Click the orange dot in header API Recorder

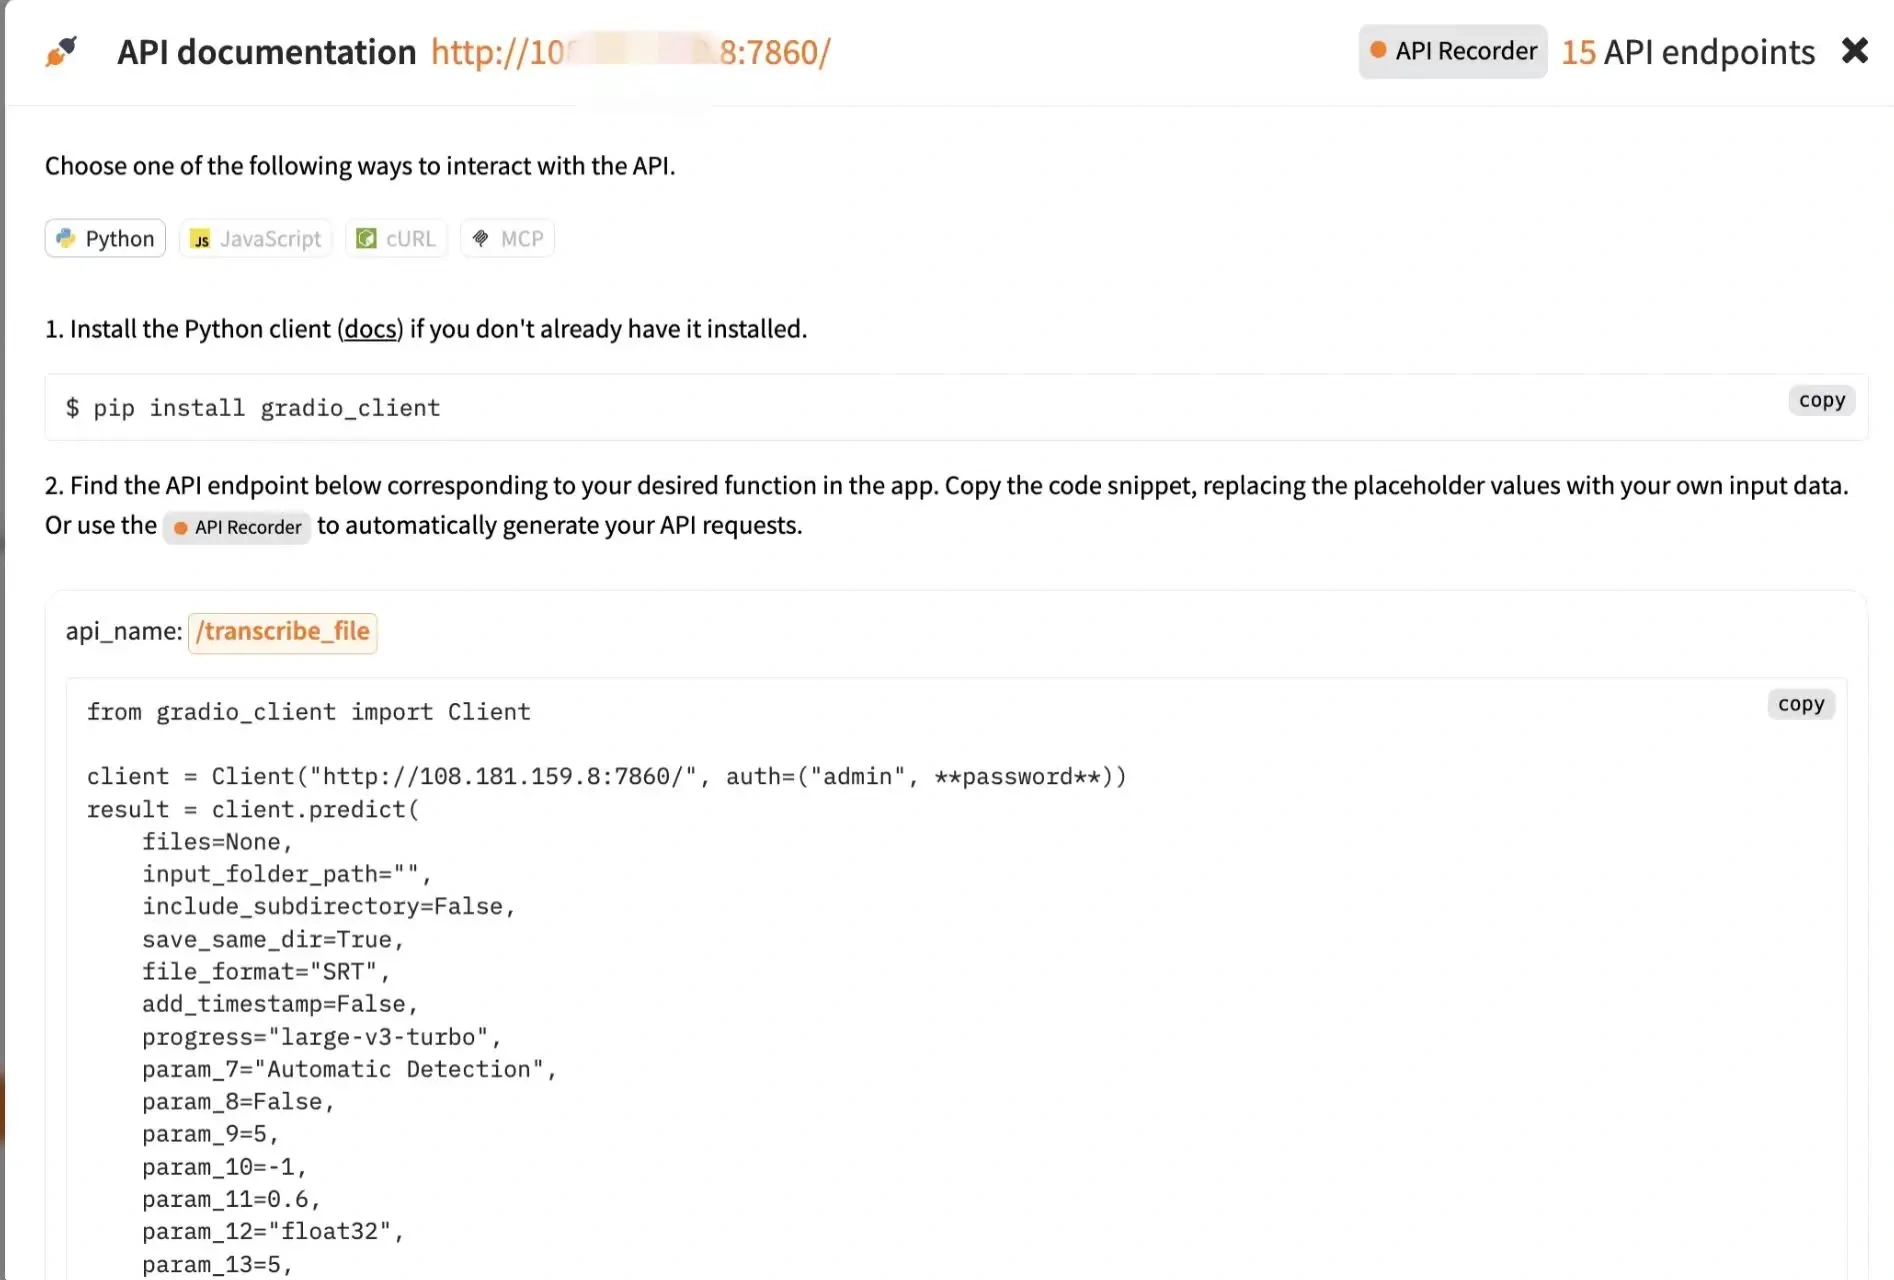[1378, 50]
